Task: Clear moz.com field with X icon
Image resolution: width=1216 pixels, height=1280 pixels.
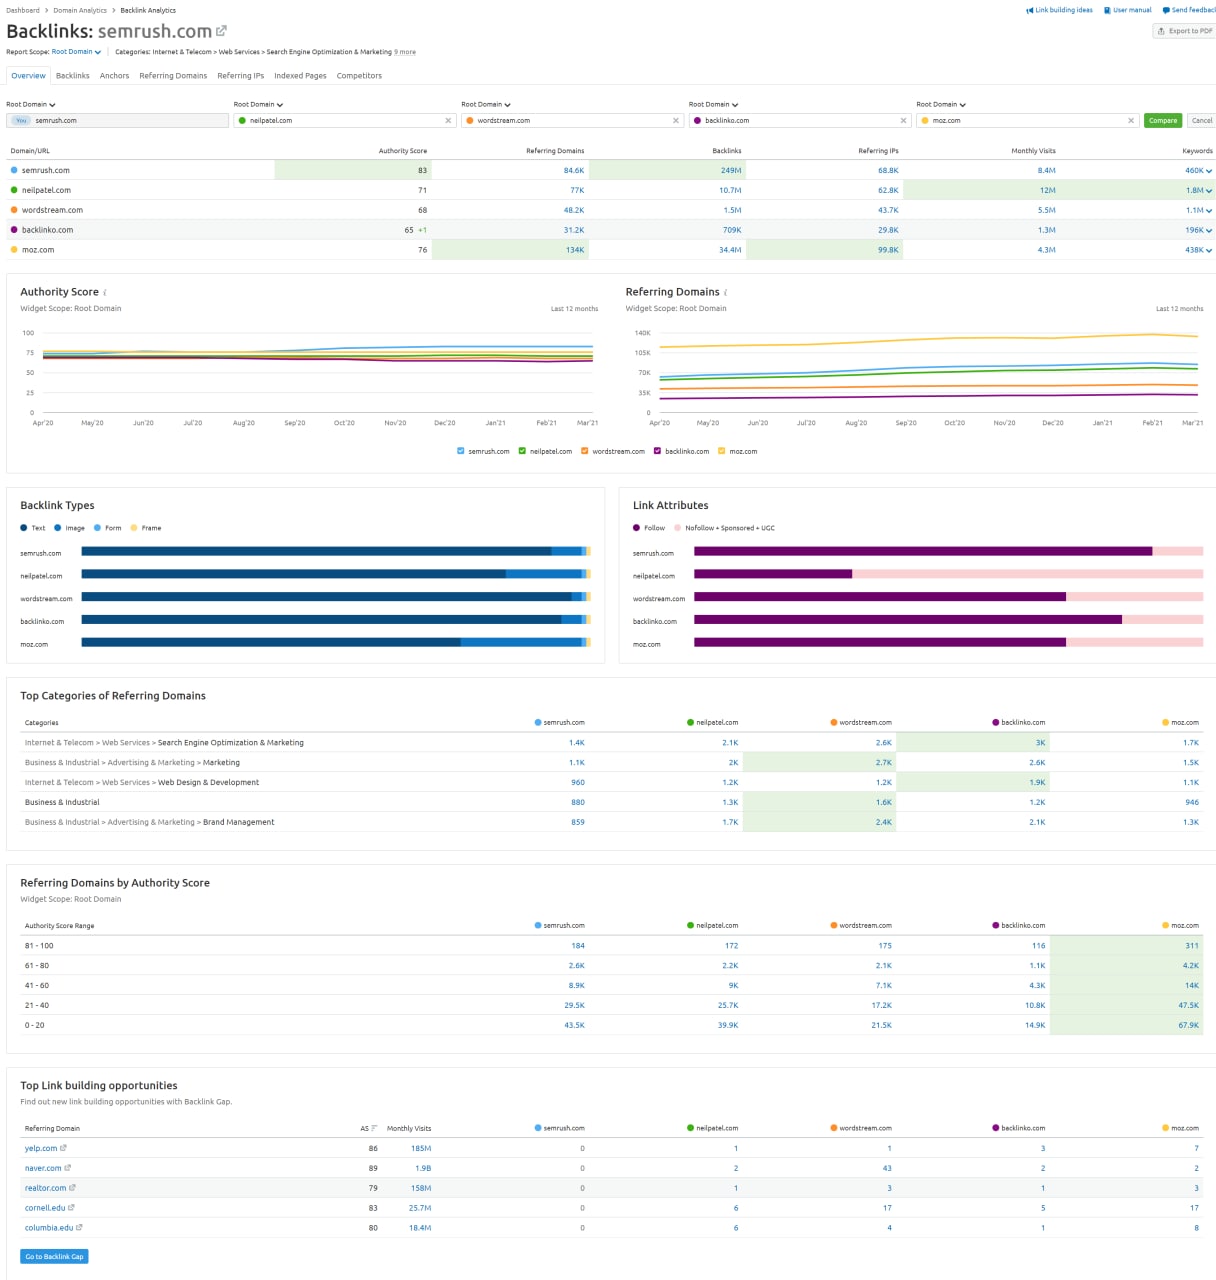Action: (1131, 120)
